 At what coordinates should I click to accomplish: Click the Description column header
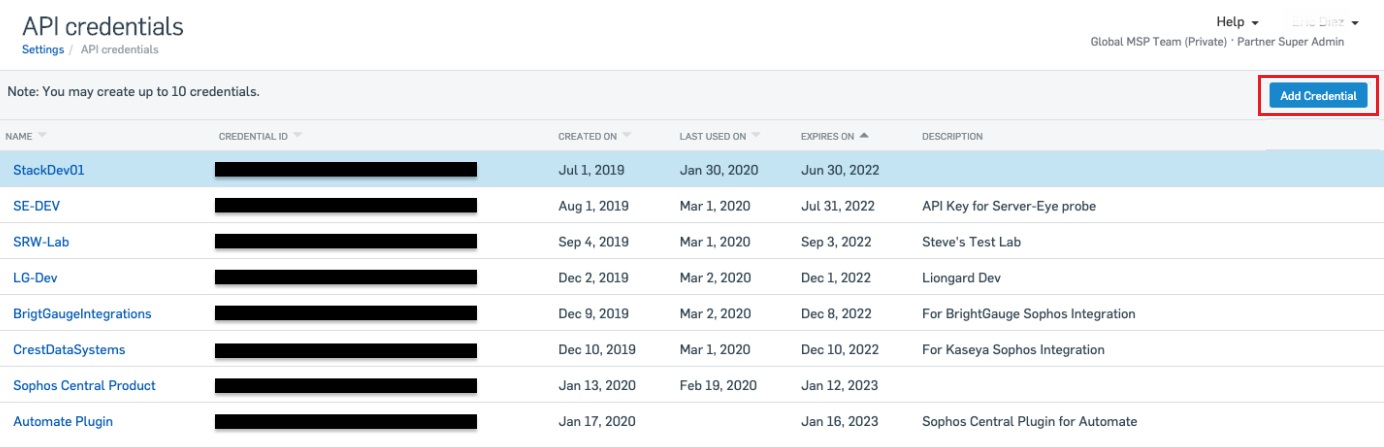tap(952, 136)
